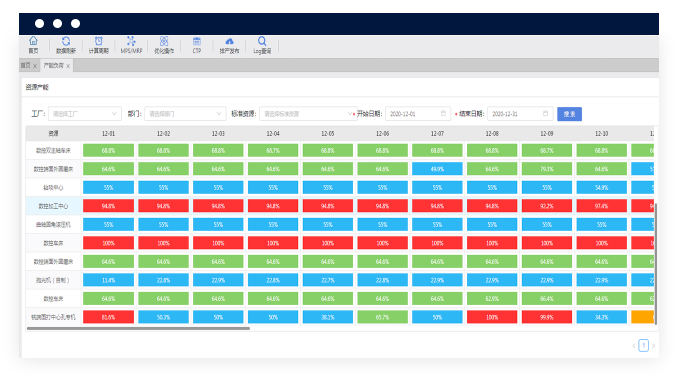
Task: Open the Log查询 magnifier icon
Action: (262, 41)
